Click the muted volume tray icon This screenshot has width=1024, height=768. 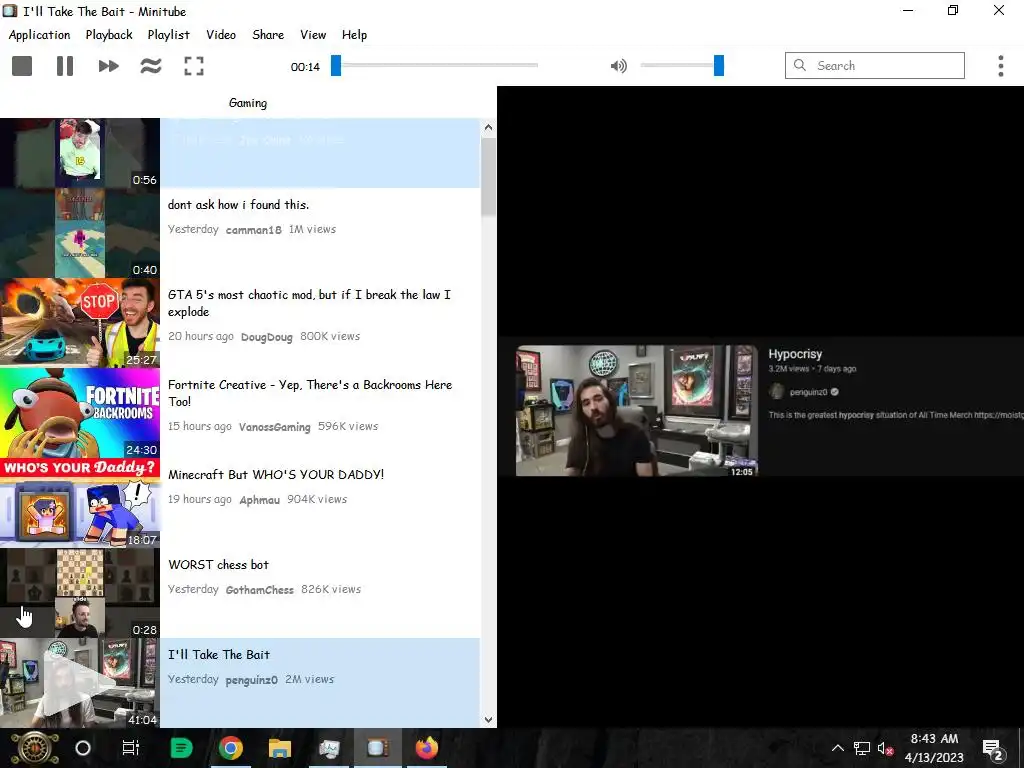[x=886, y=748]
